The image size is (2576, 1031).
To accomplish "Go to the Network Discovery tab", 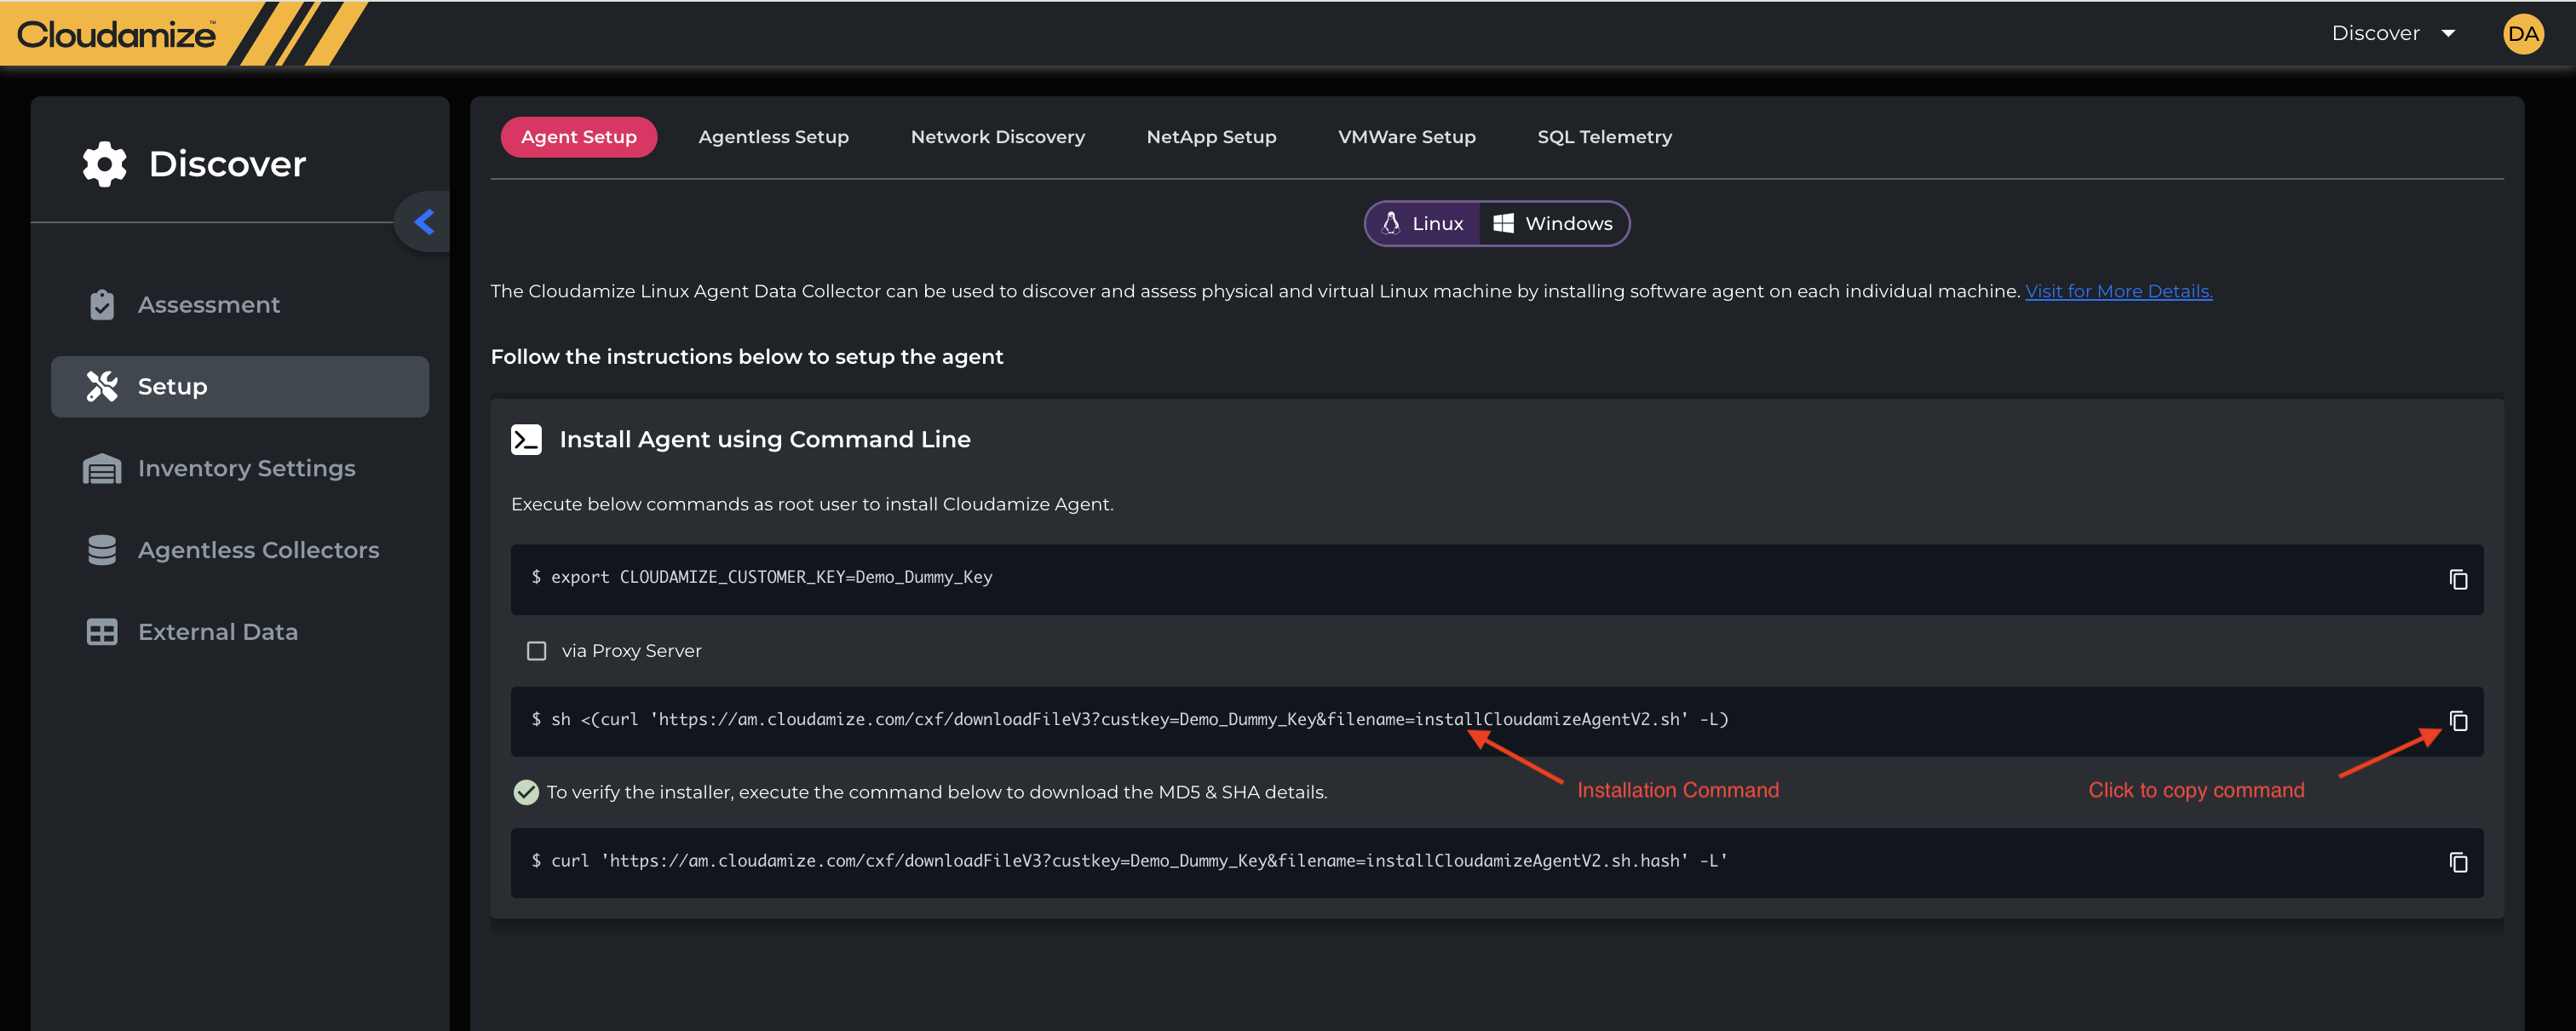I will tap(997, 137).
